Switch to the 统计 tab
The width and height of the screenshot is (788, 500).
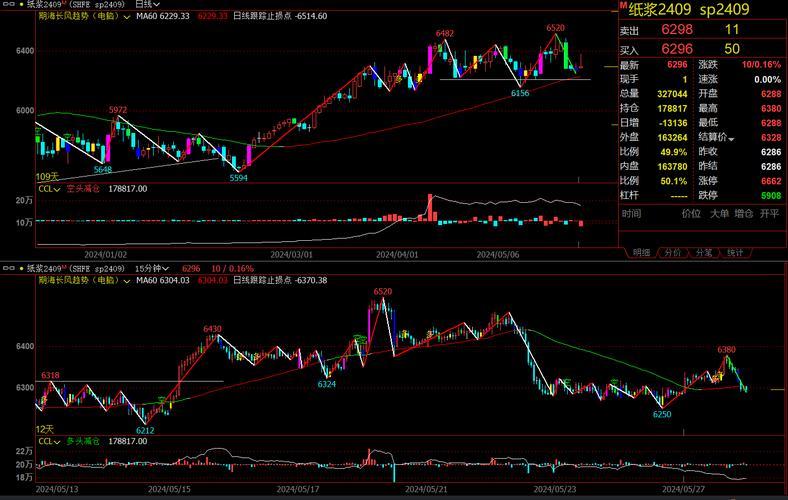pyautogui.click(x=735, y=252)
